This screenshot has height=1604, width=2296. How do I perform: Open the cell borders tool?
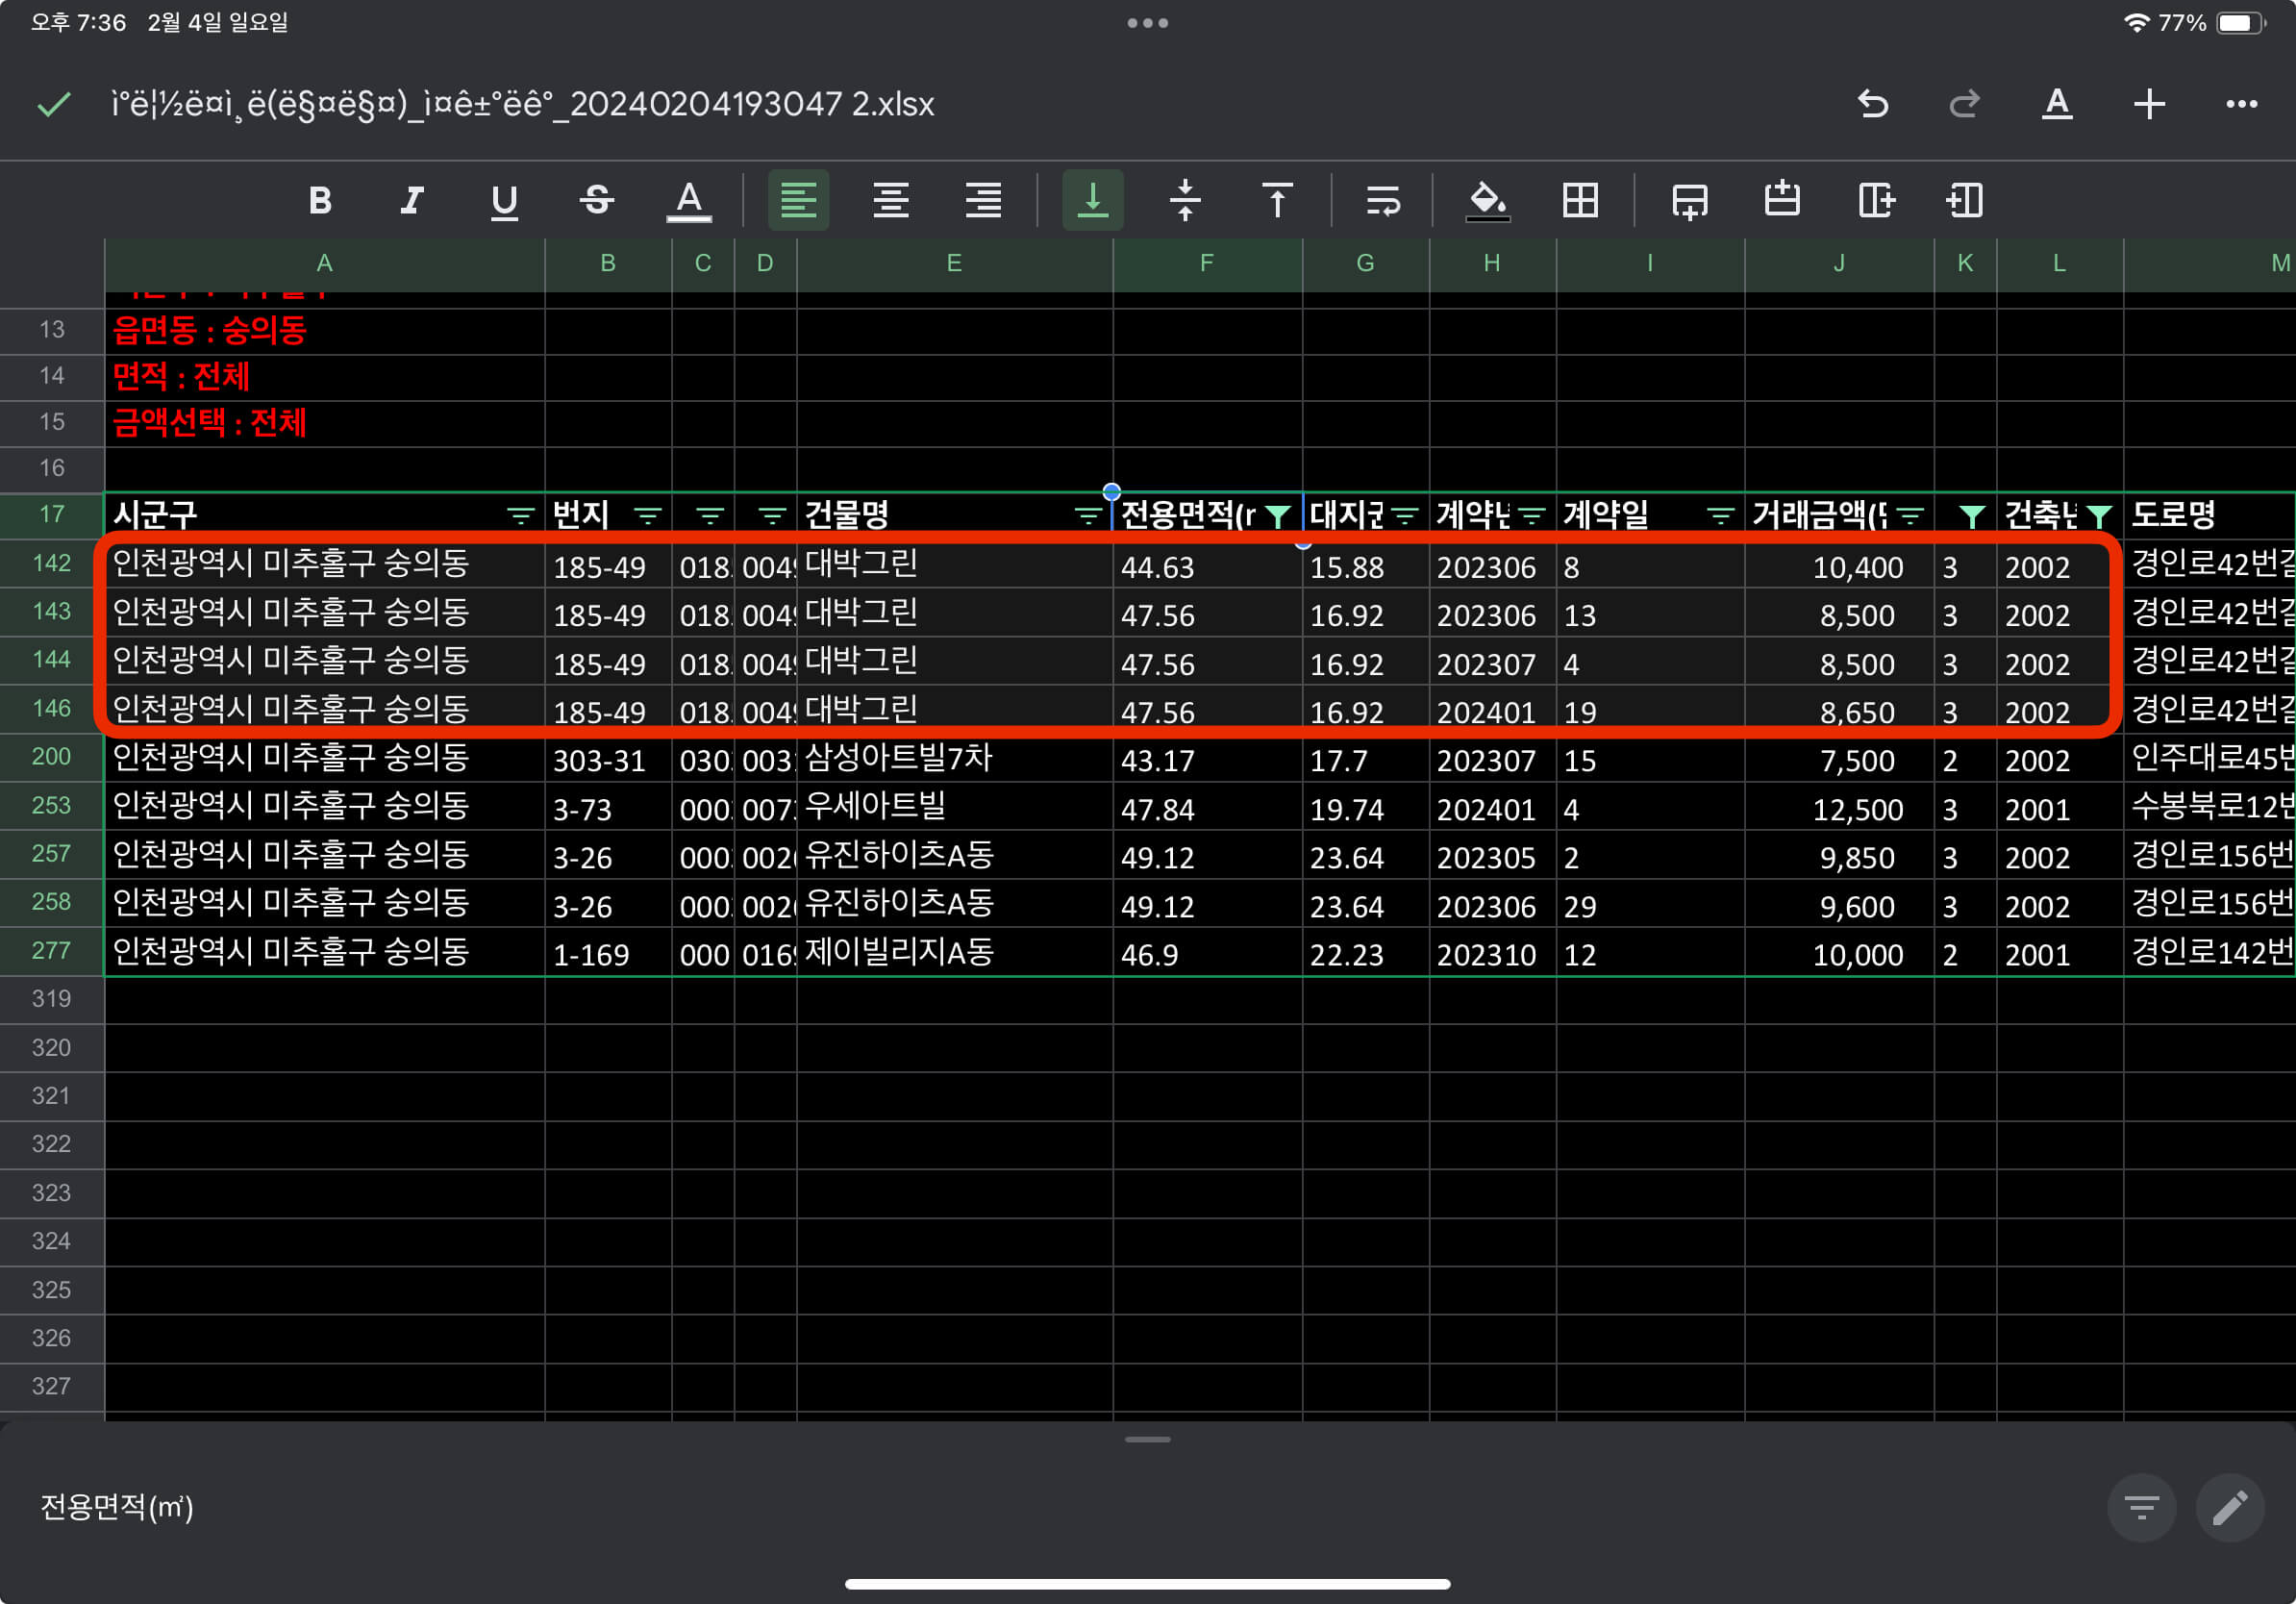[1580, 201]
